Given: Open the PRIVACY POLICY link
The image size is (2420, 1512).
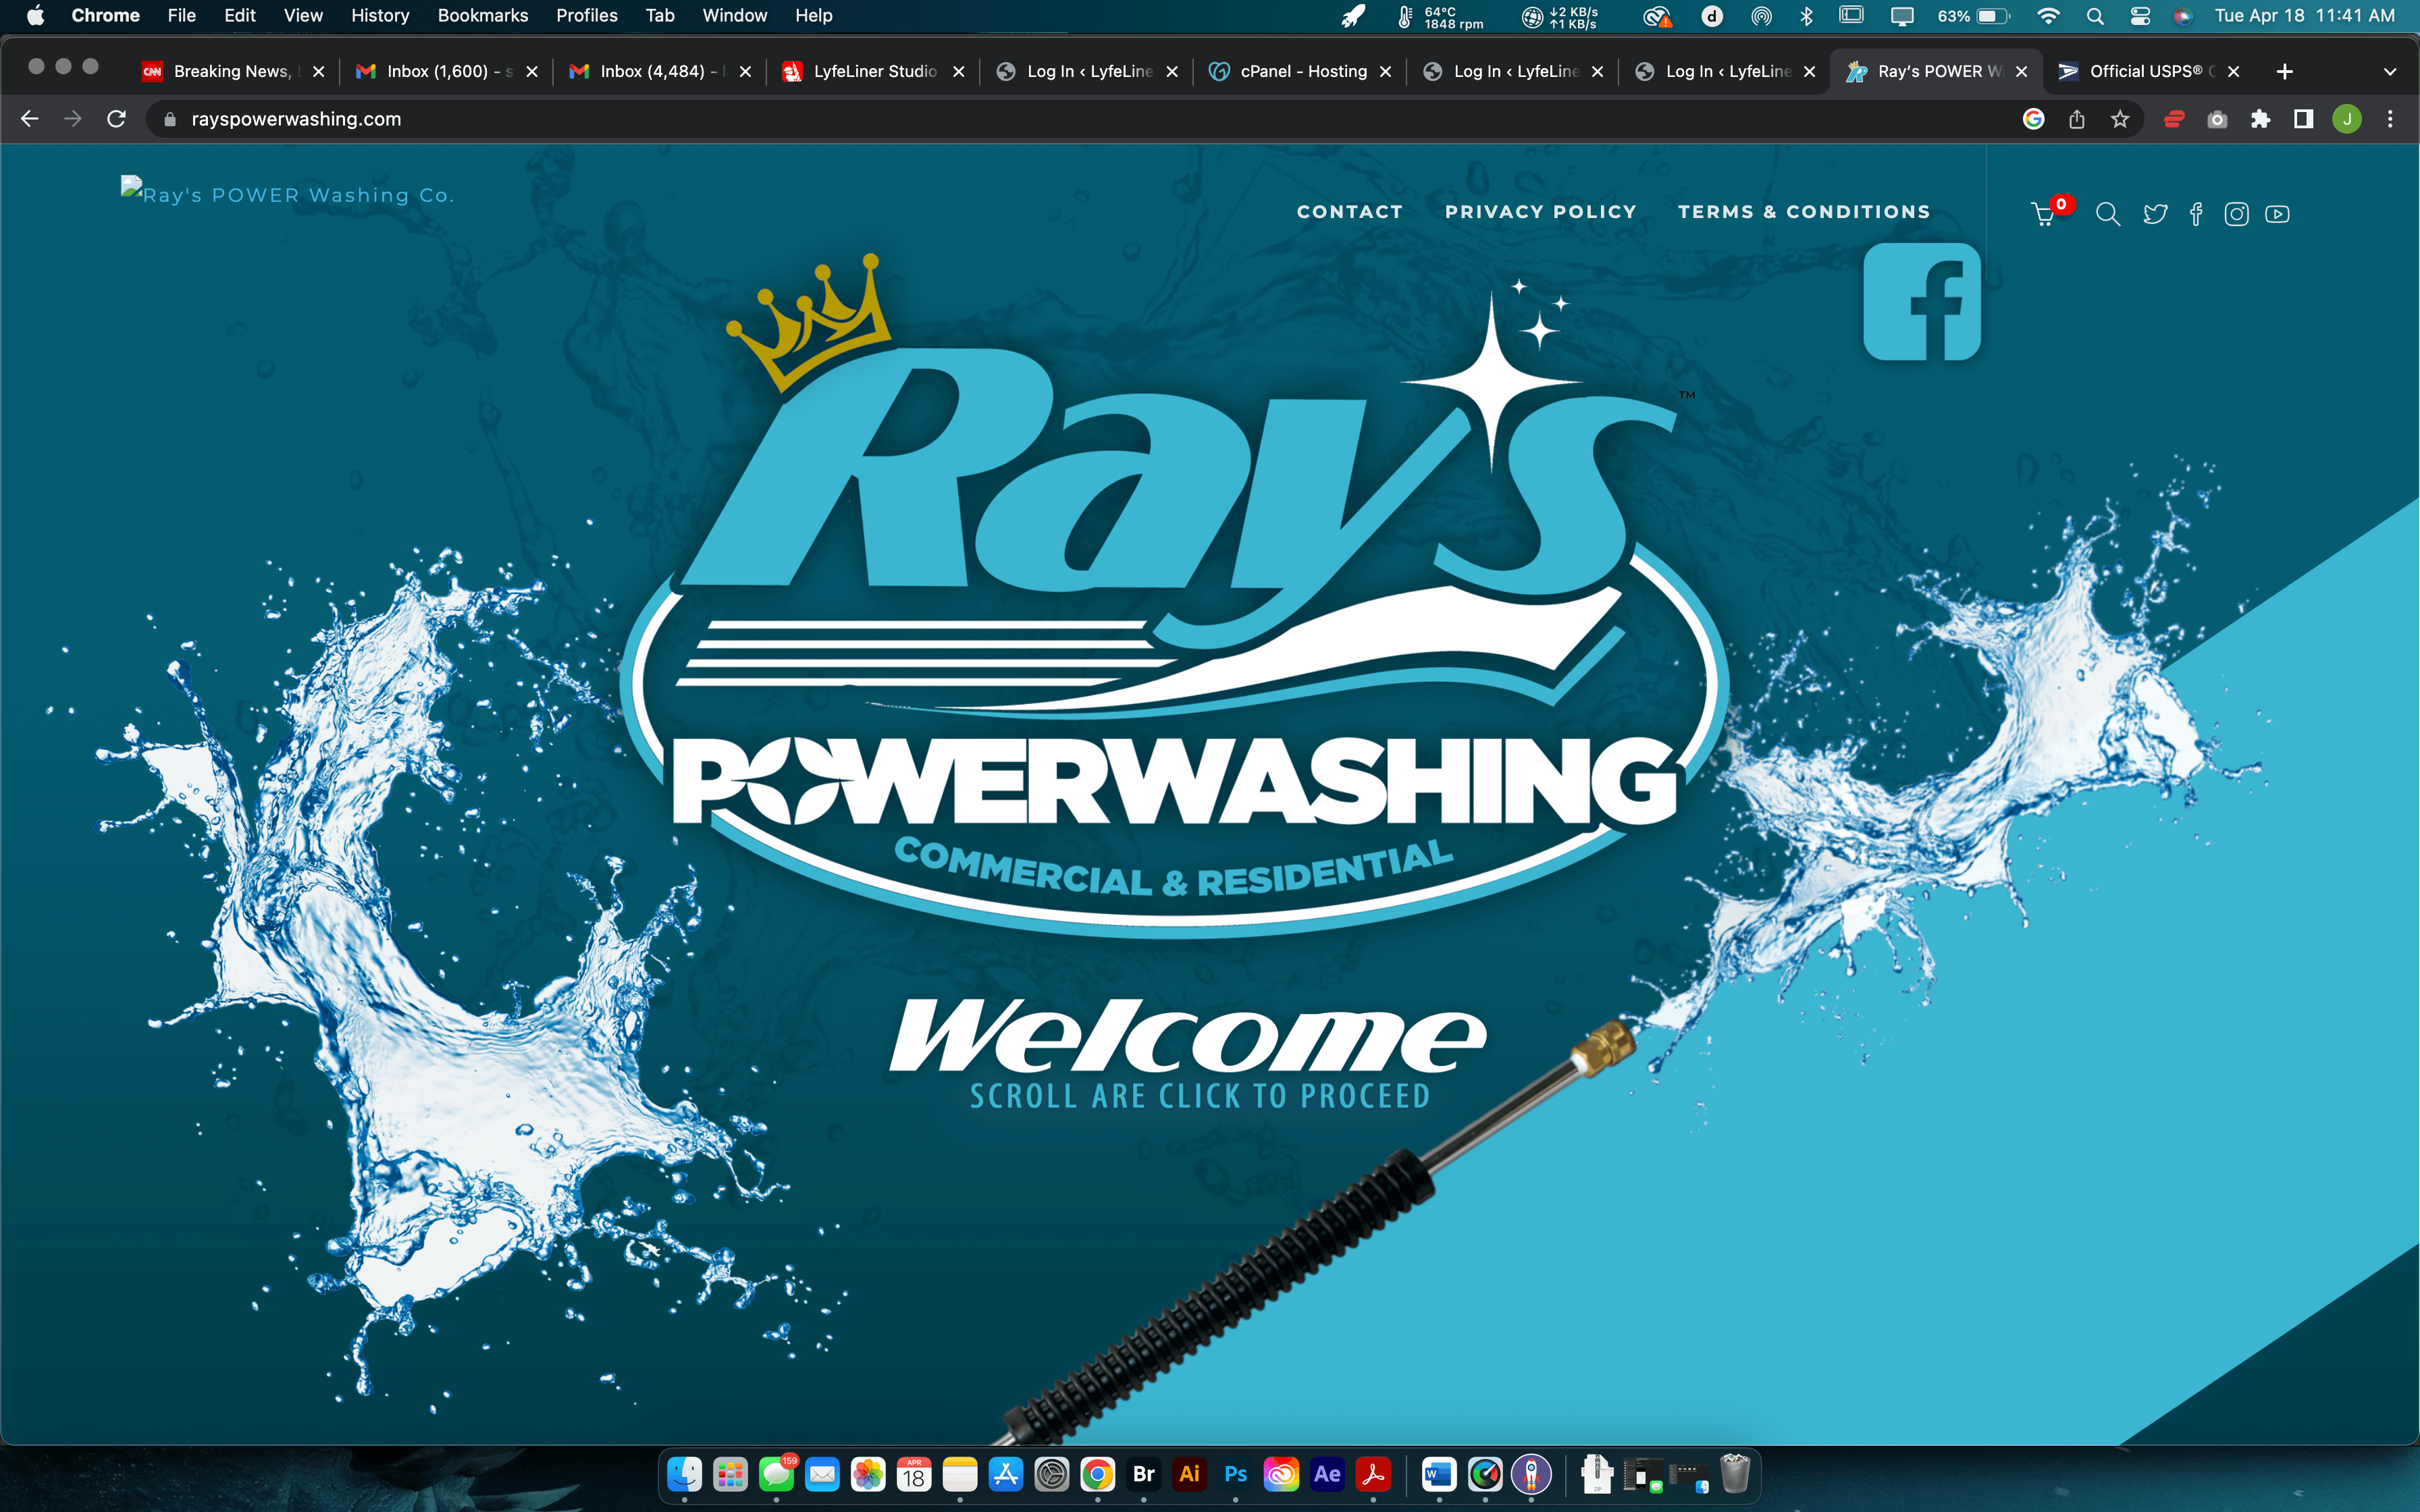Looking at the screenshot, I should click(x=1540, y=212).
